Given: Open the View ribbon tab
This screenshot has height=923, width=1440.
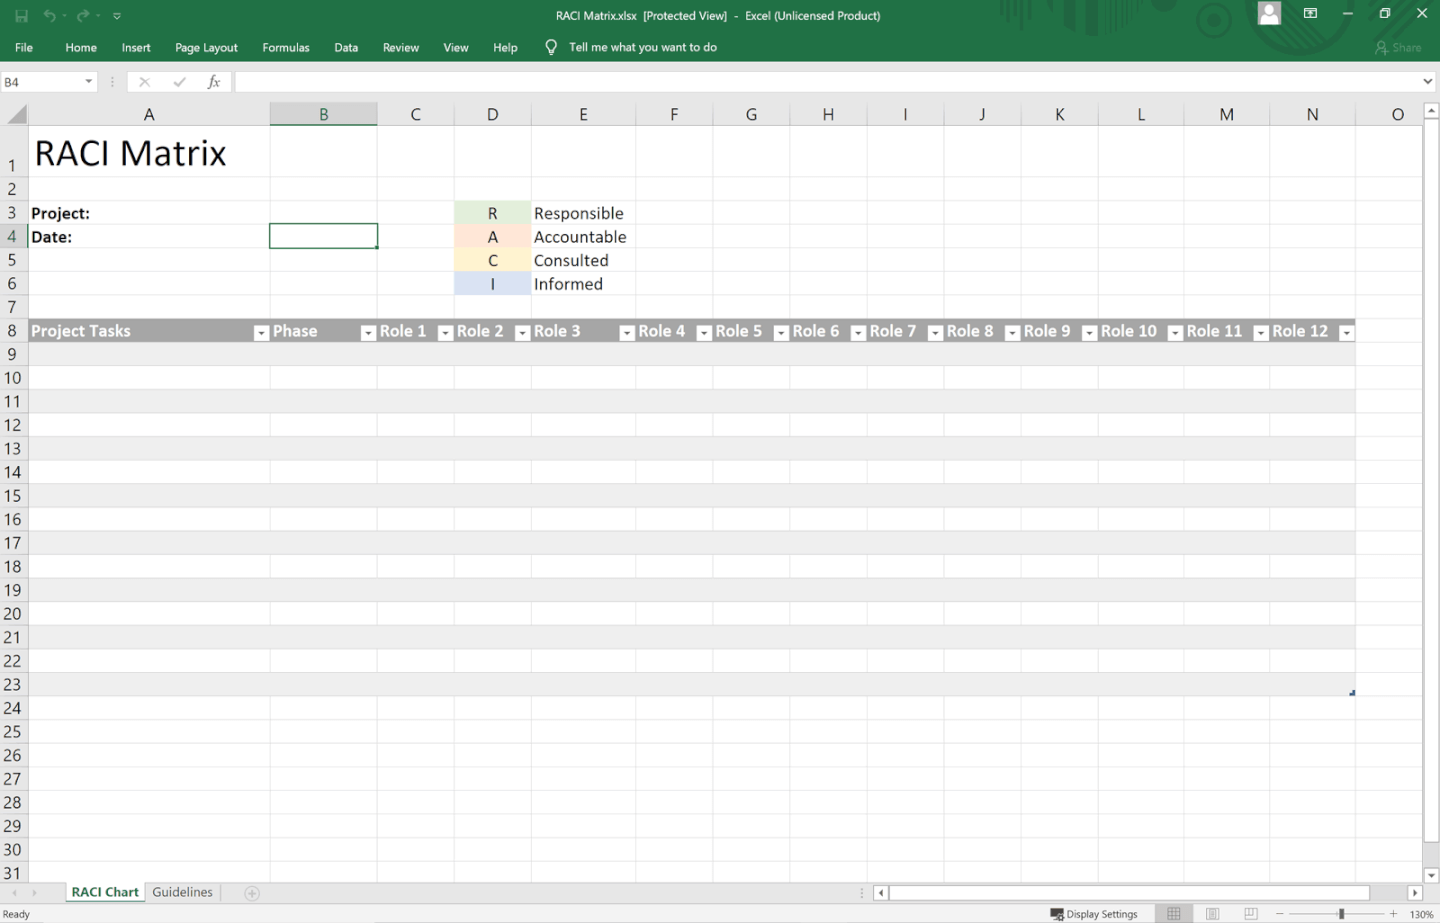Looking at the screenshot, I should 456,47.
